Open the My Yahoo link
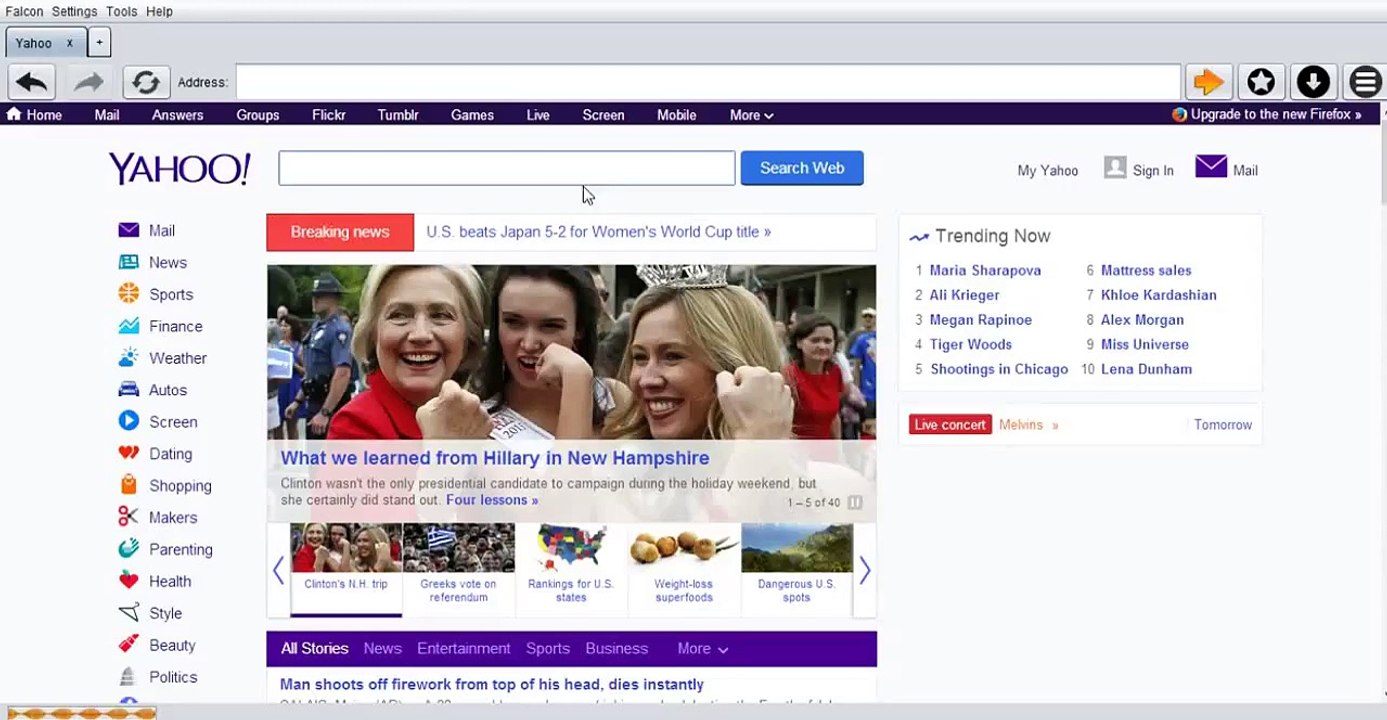Viewport: 1387px width, 720px height. click(x=1048, y=170)
